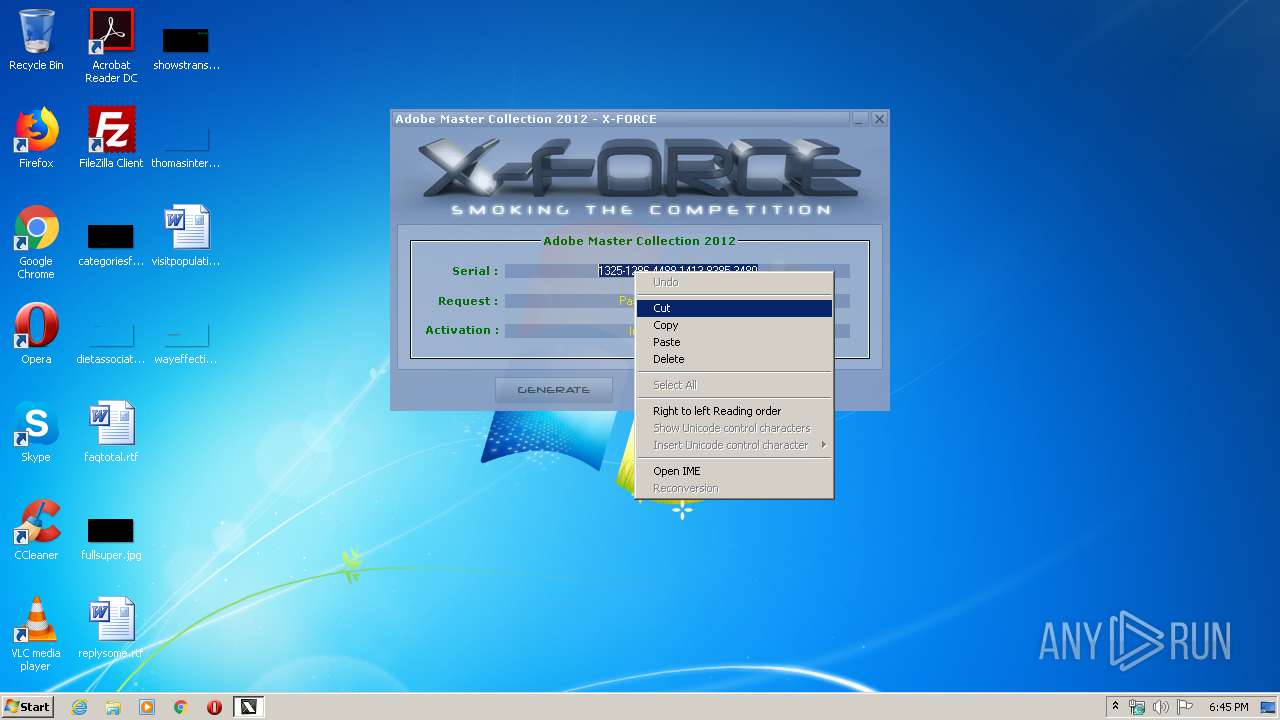Screen dimensions: 1280x720
Task: Launch Opera desktop shortcut
Action: [36, 334]
